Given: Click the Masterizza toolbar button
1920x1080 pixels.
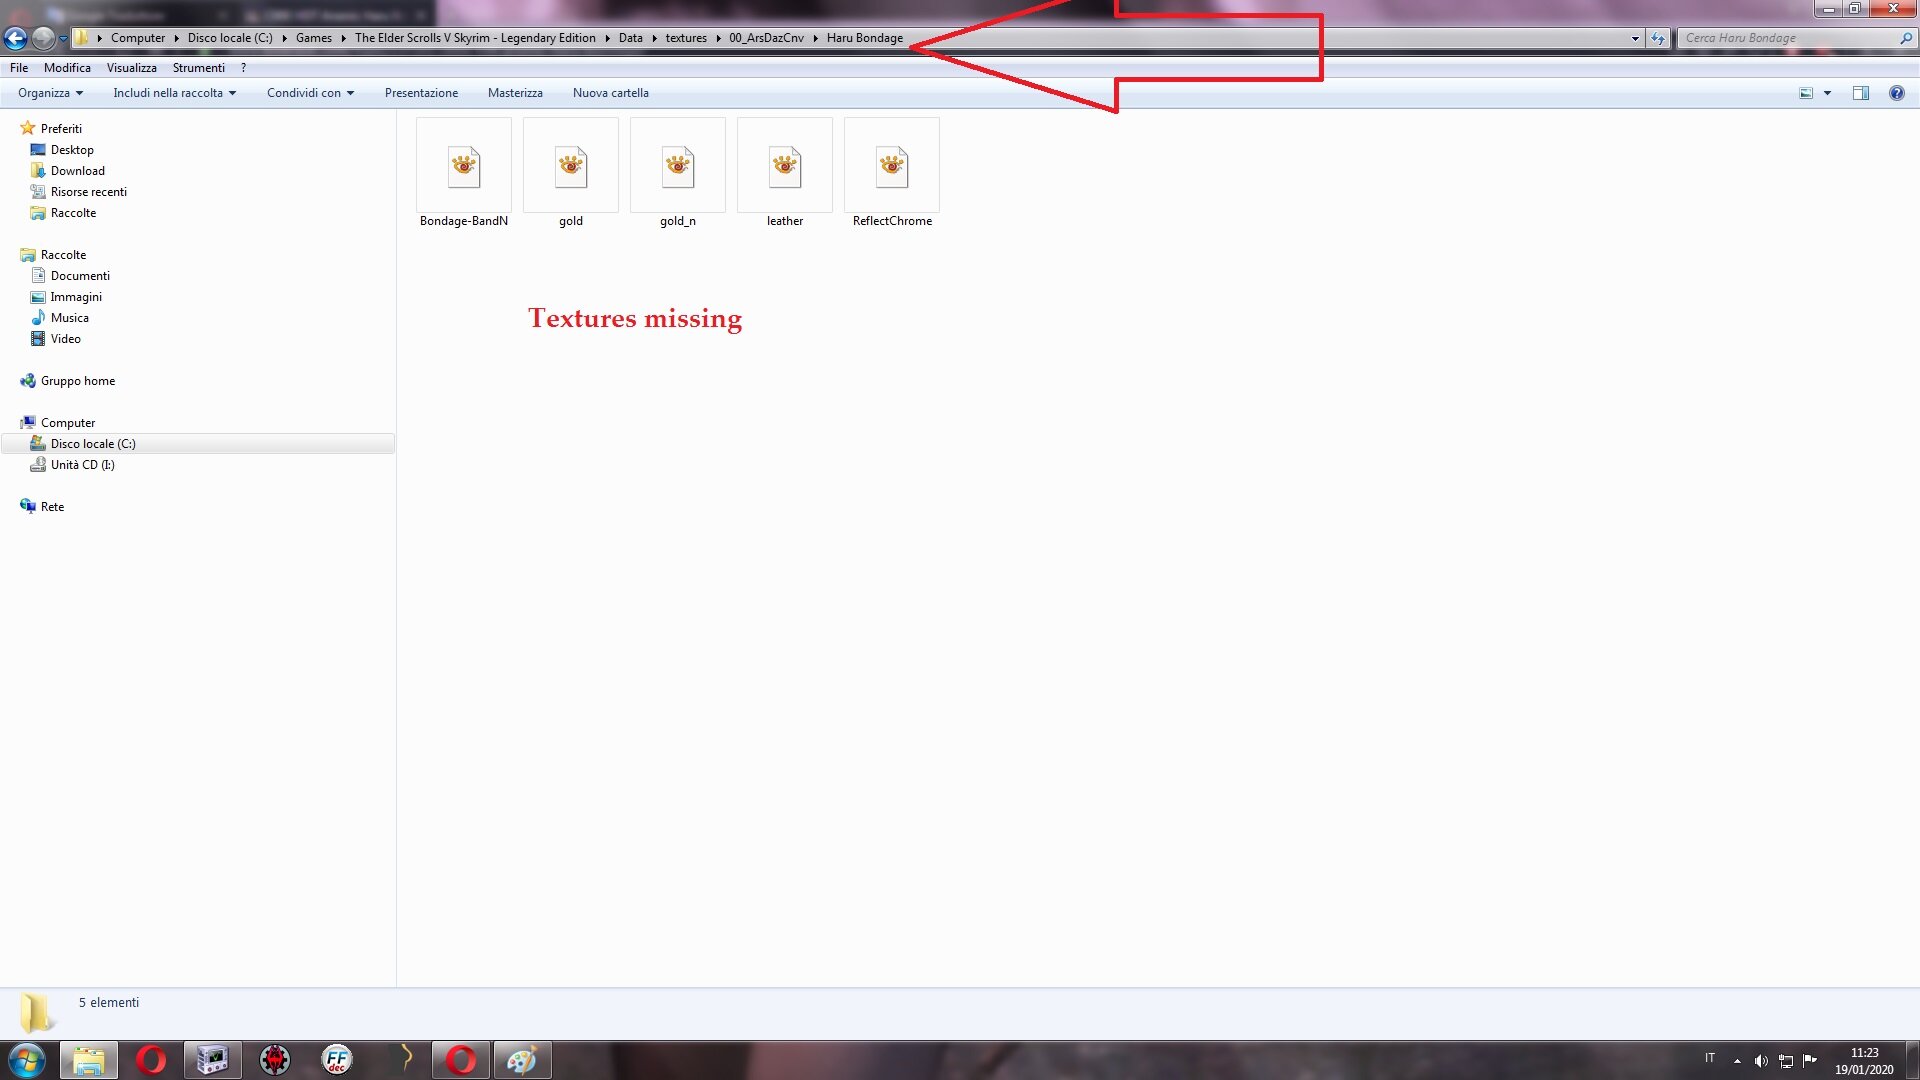Looking at the screenshot, I should point(515,93).
